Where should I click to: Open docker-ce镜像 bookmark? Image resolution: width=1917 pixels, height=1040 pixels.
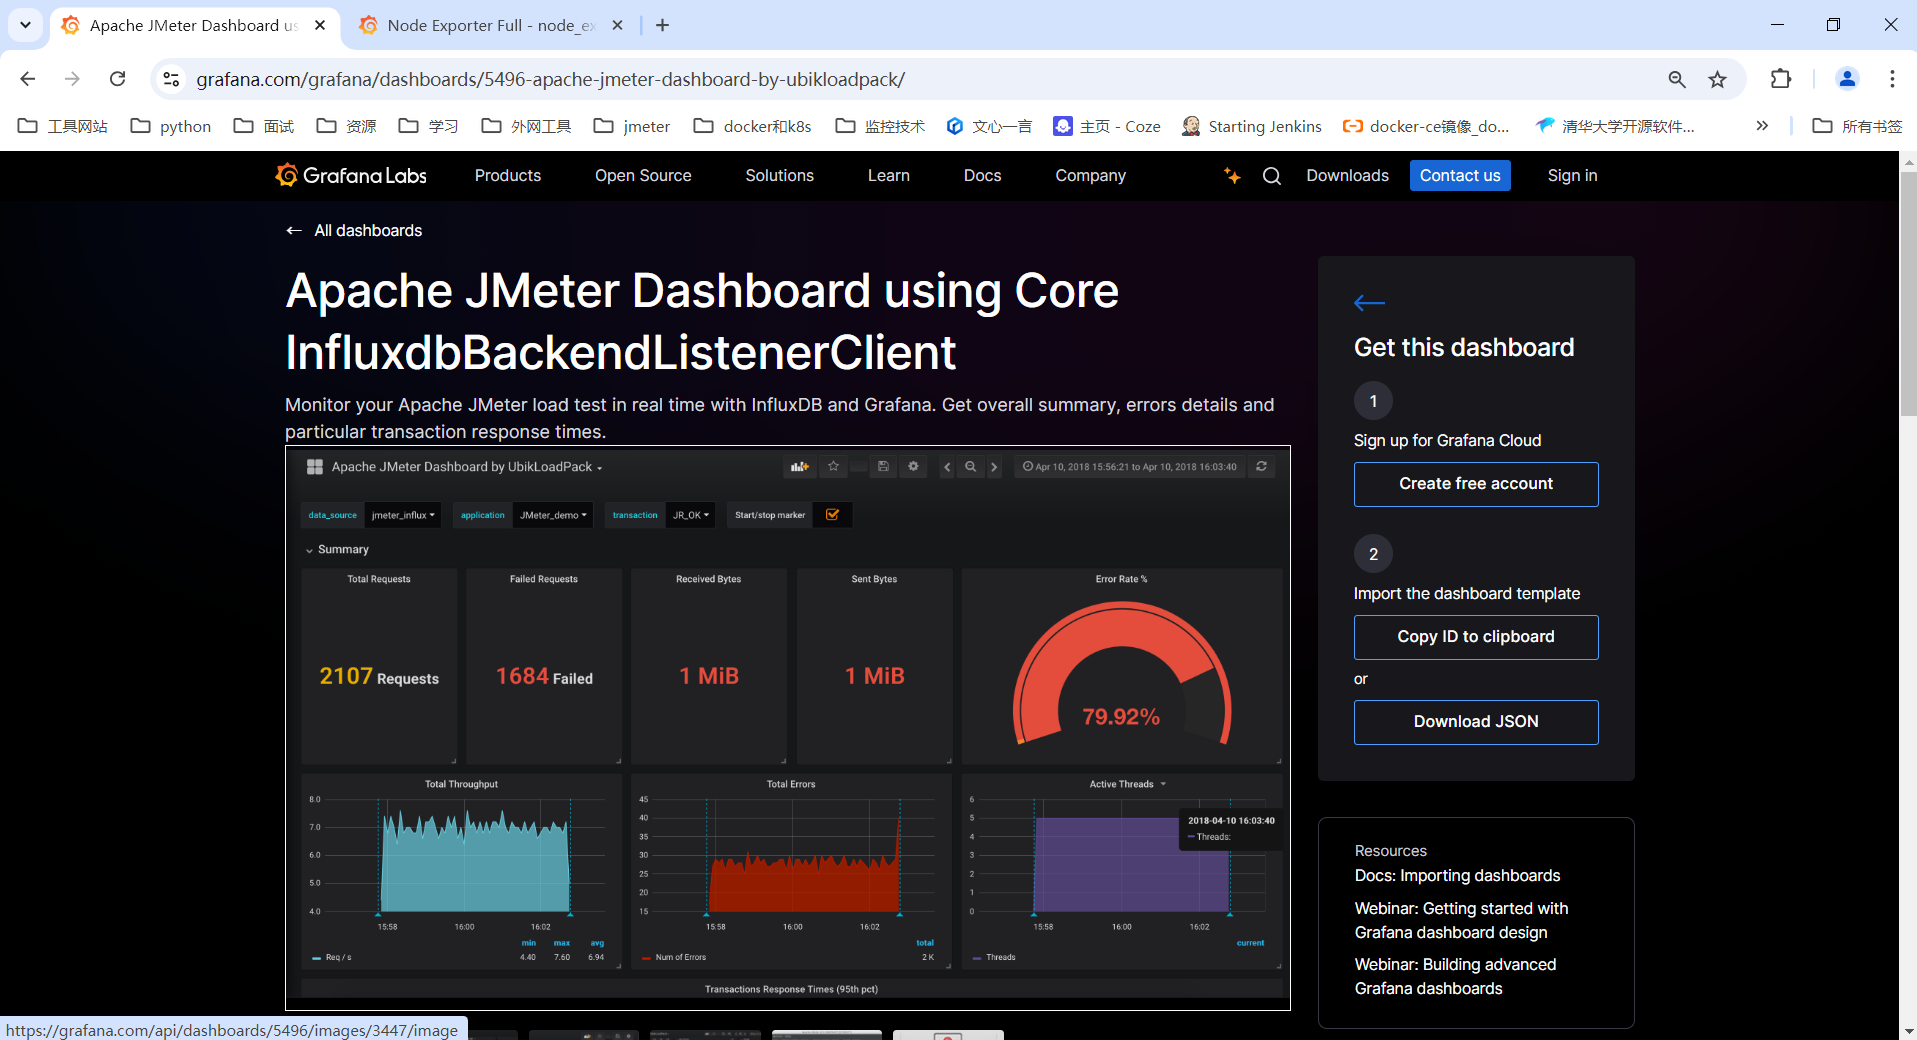click(1426, 126)
